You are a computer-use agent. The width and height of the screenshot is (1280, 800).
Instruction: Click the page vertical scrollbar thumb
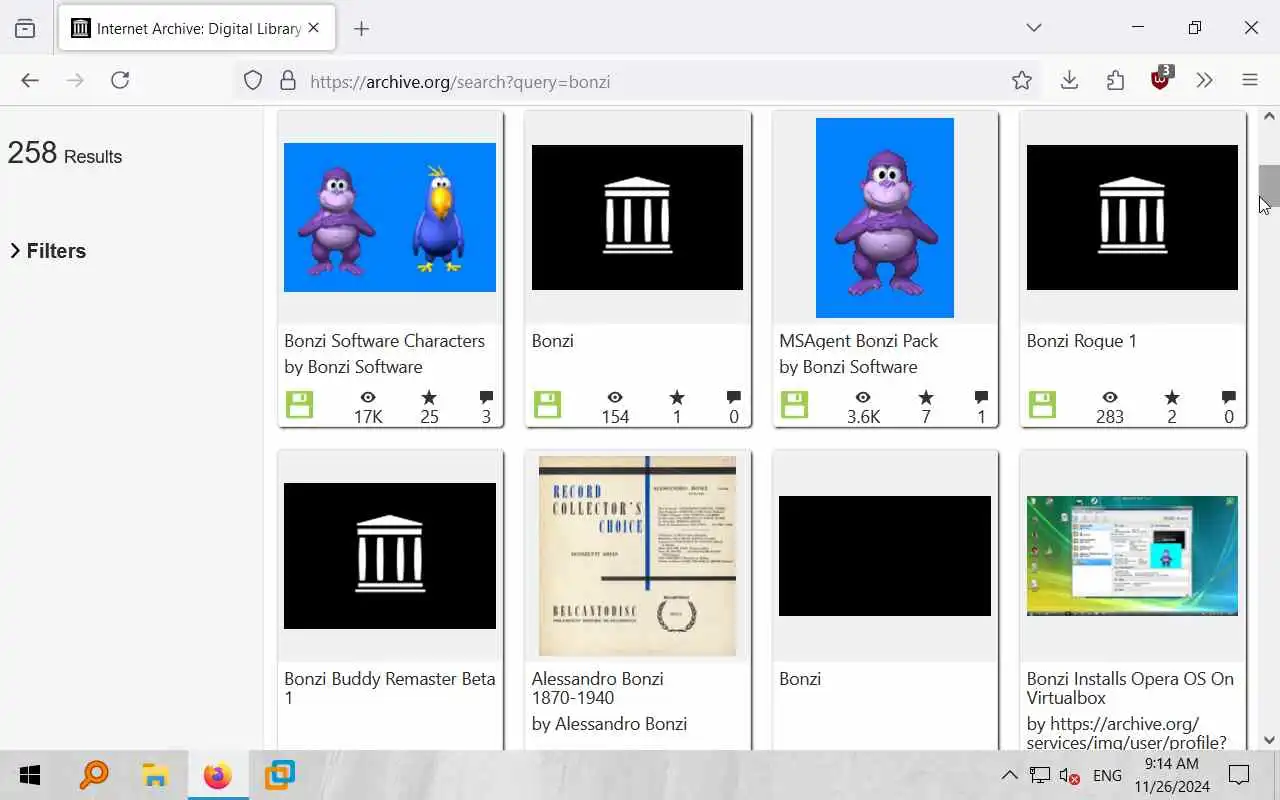tap(1269, 186)
